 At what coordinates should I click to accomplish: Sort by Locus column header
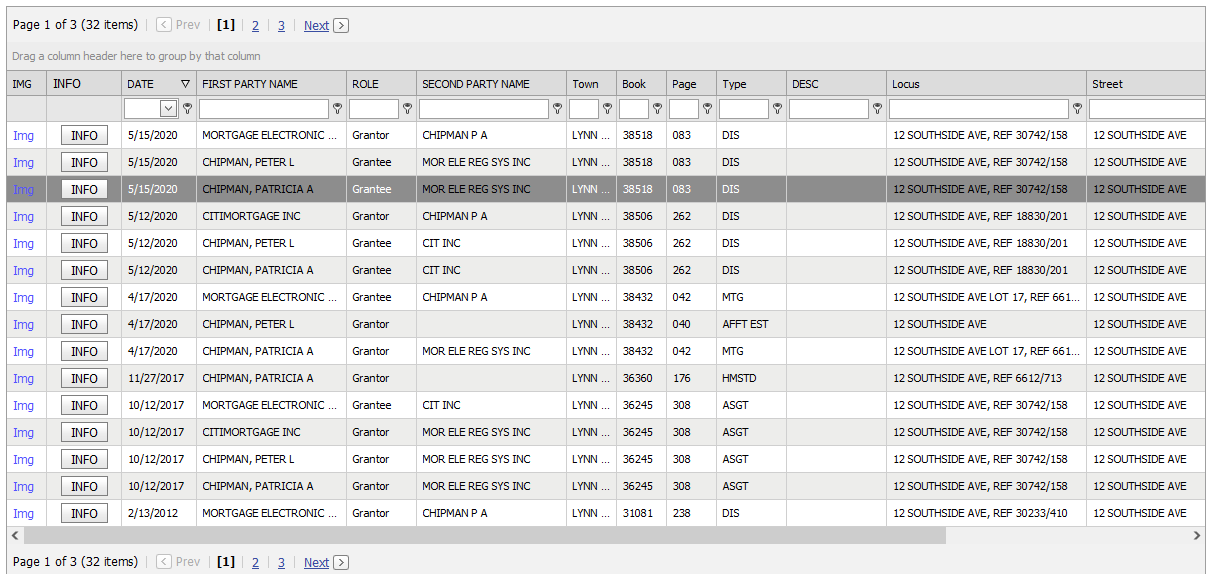[986, 84]
